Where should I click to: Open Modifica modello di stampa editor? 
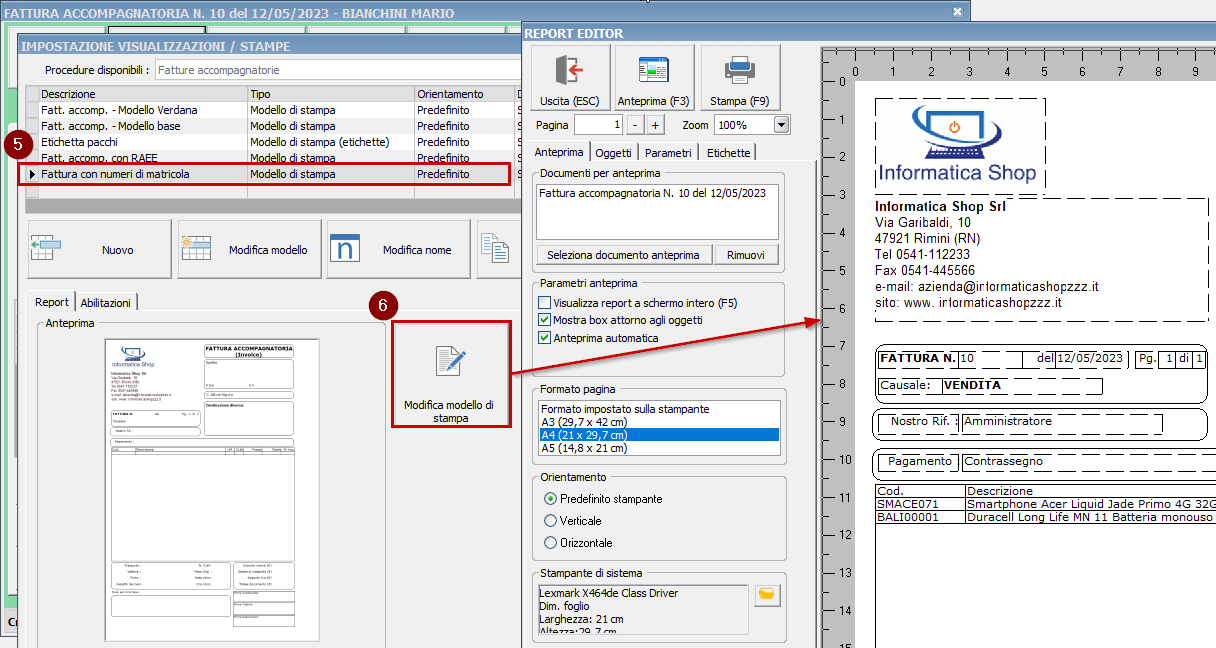449,374
